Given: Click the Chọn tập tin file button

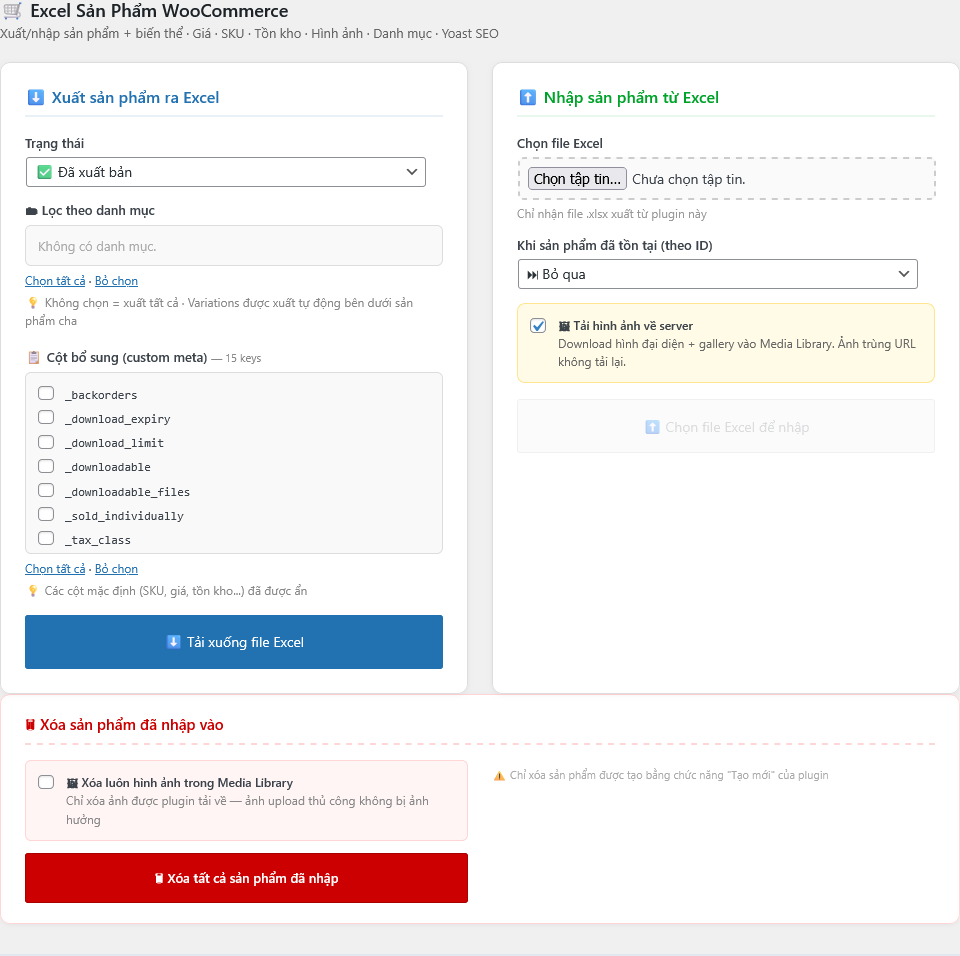Looking at the screenshot, I should 577,179.
